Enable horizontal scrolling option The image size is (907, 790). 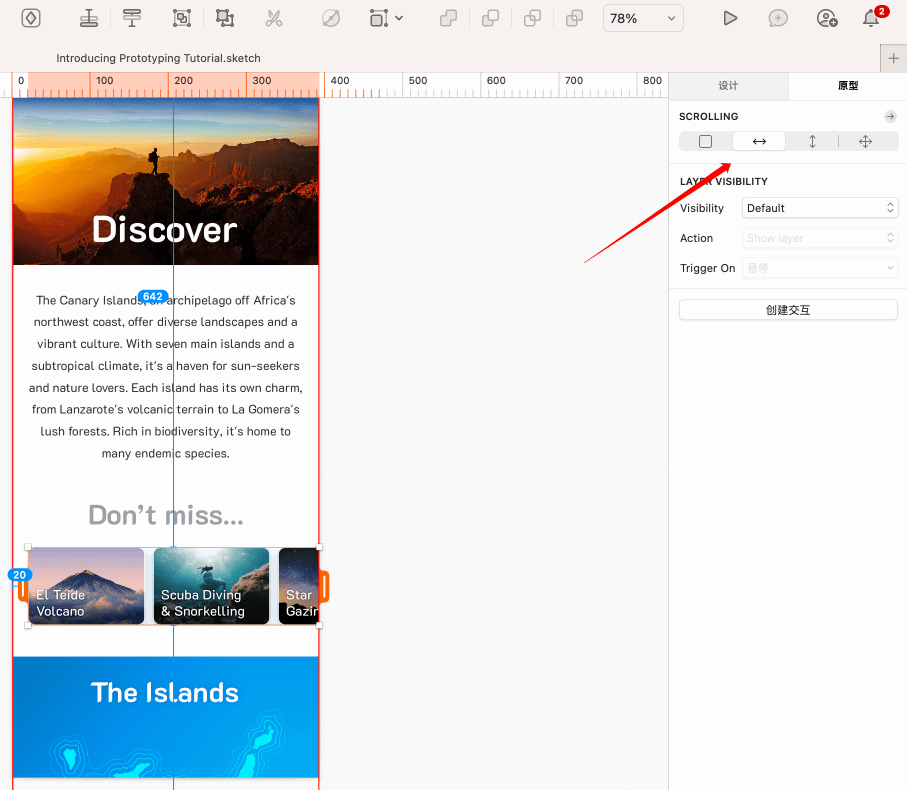point(759,142)
